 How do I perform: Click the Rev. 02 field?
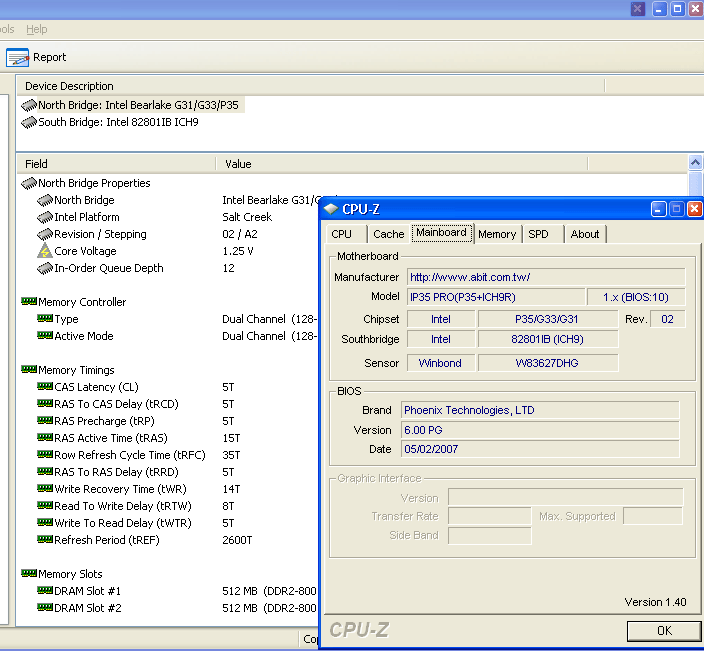(x=668, y=319)
